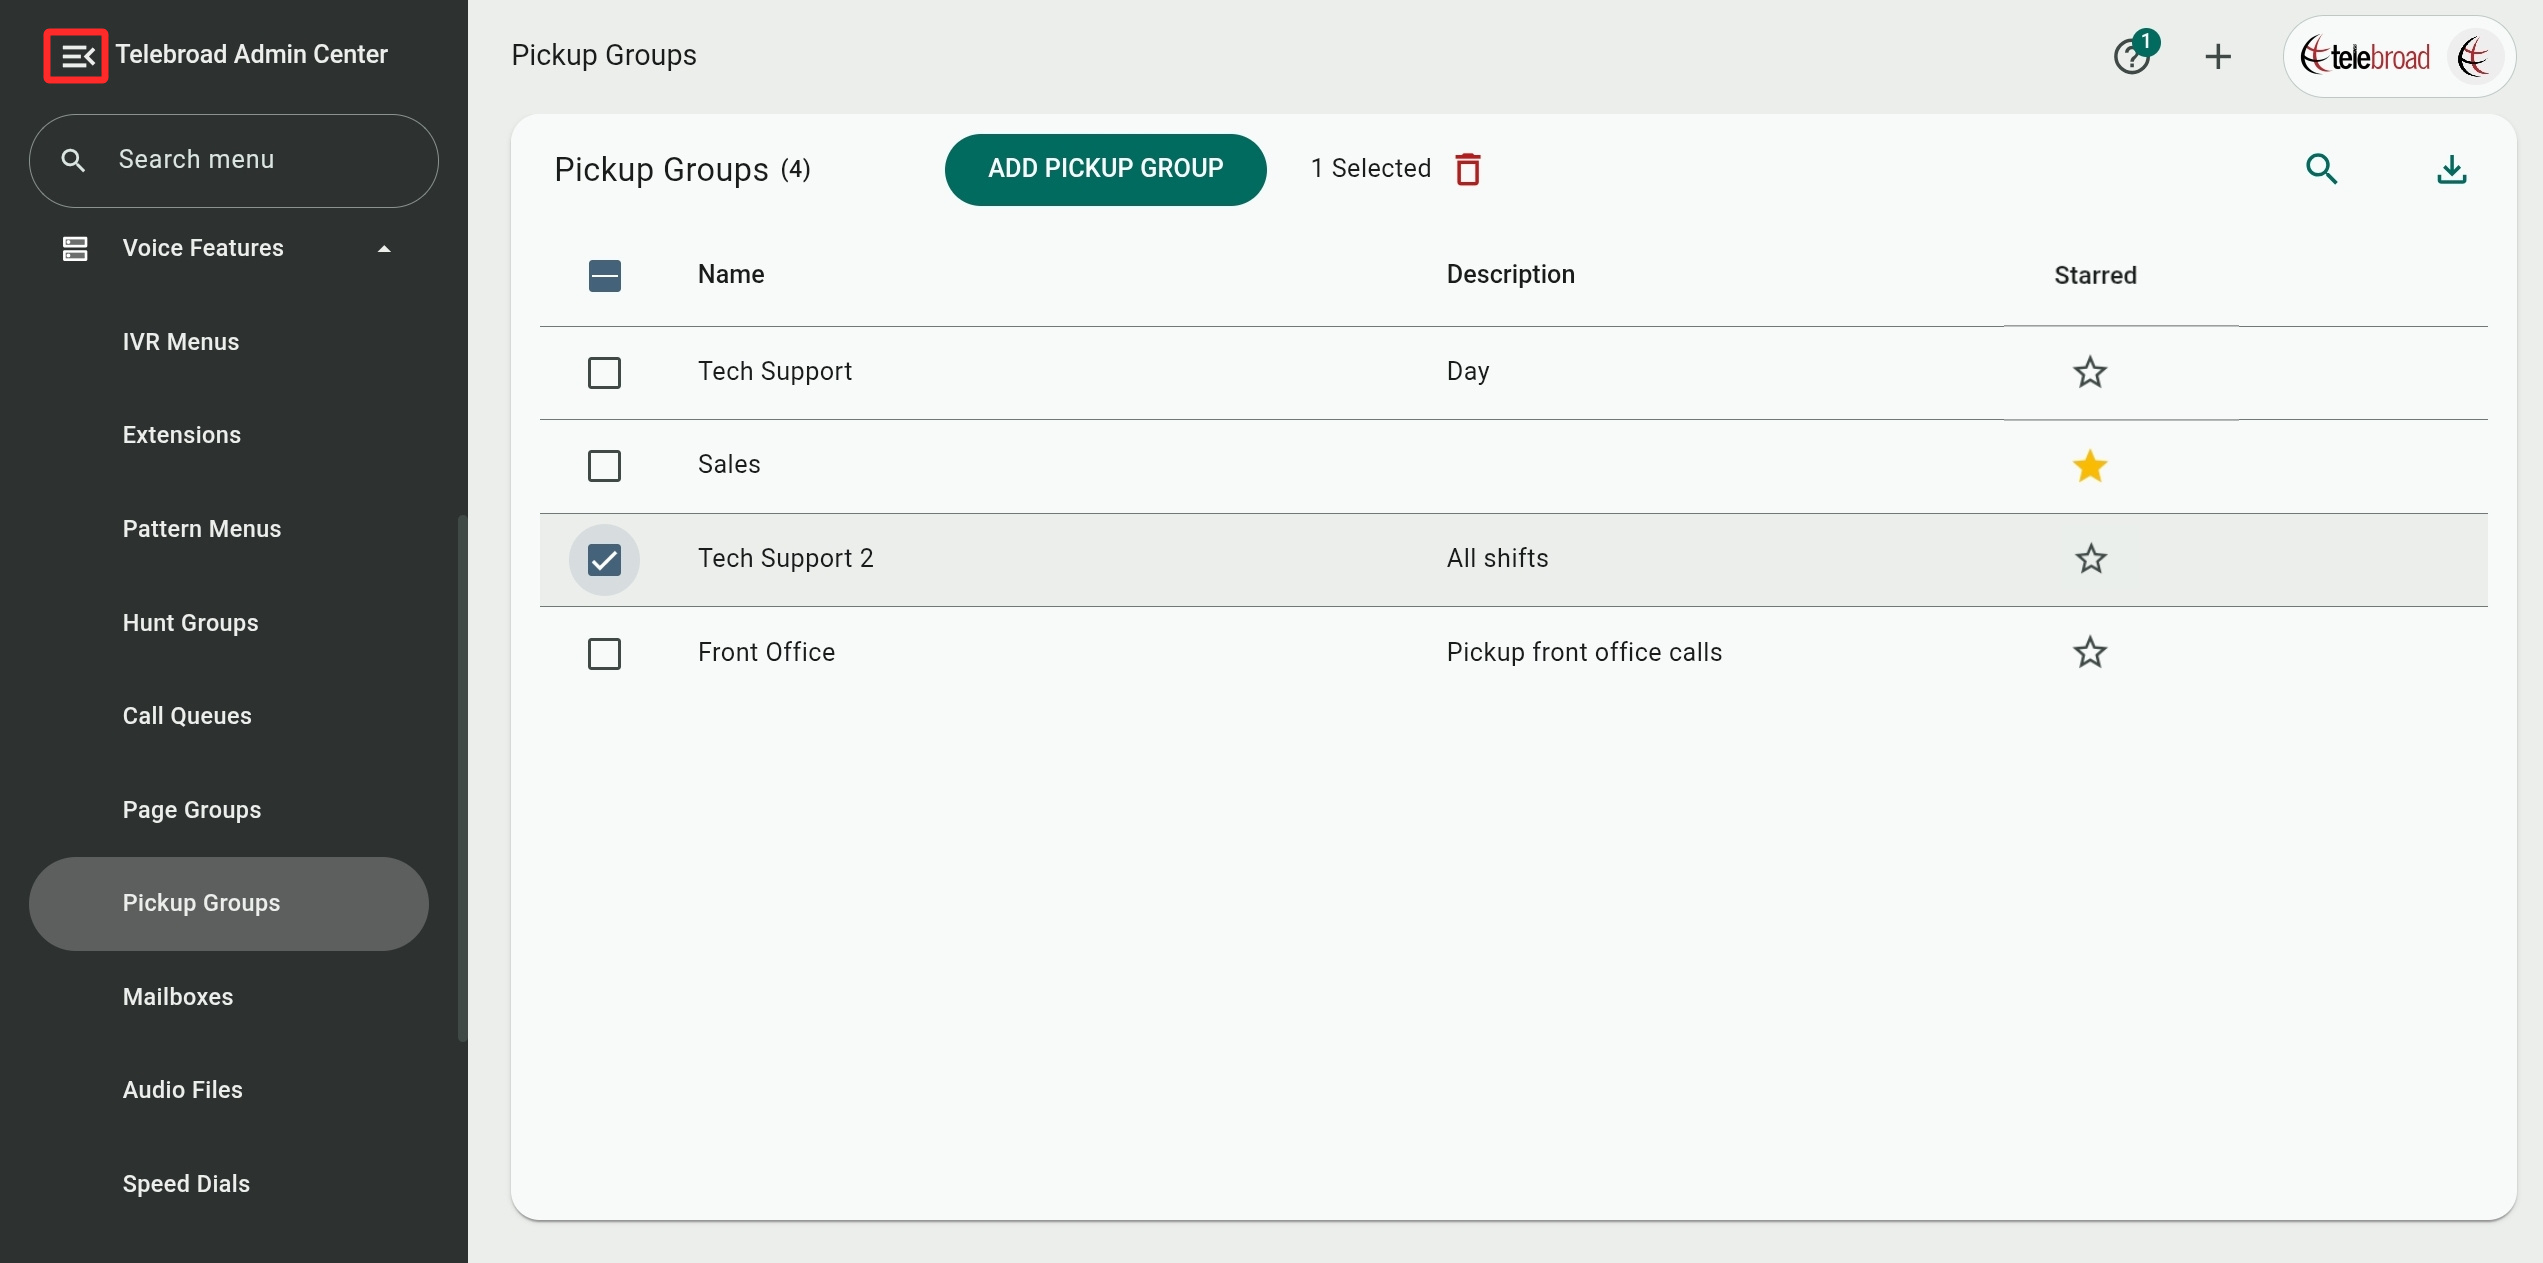Open table search magnifier icon
This screenshot has width=2543, height=1263.
coord(2321,169)
